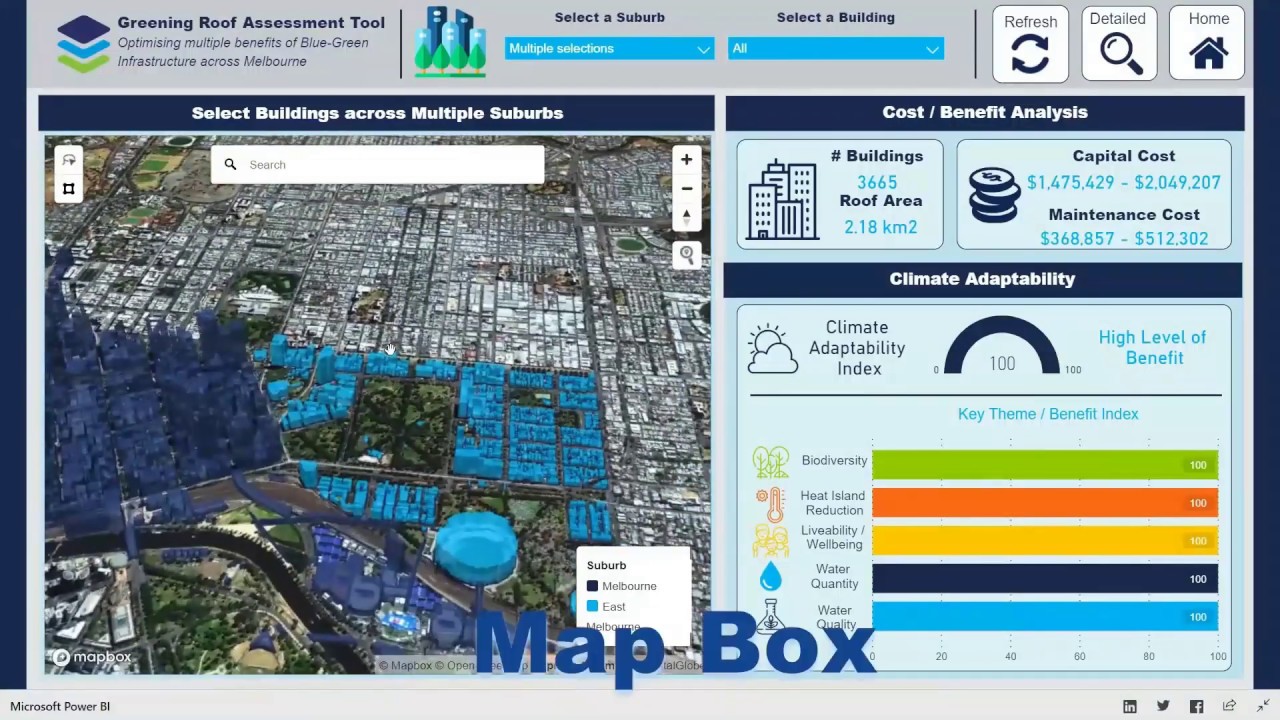Click the East Melbourne legend color swatch

592,606
